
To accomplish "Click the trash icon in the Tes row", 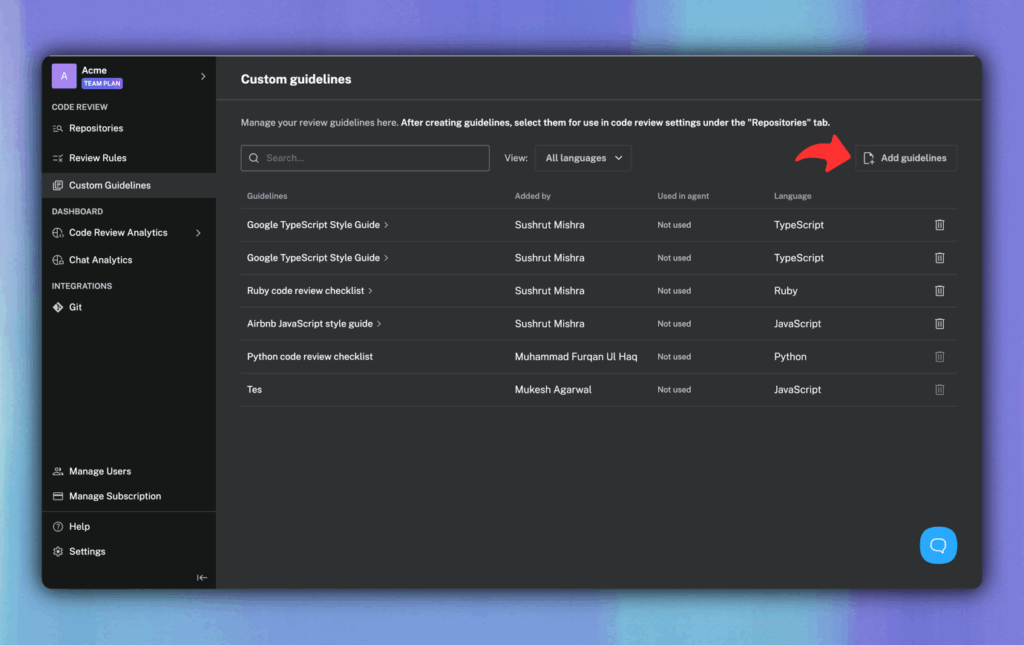I will coord(939,390).
